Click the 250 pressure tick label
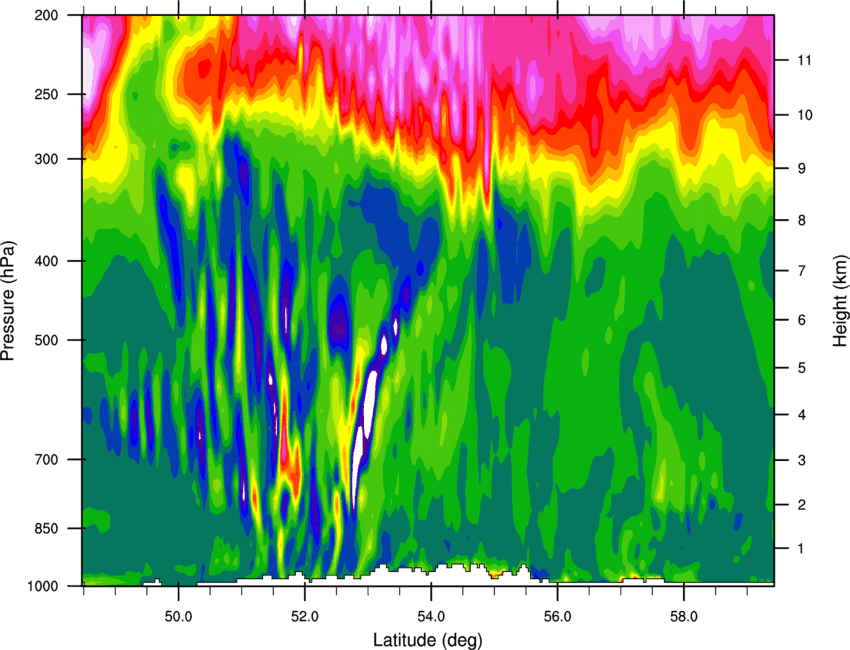This screenshot has width=850, height=650. click(x=47, y=94)
